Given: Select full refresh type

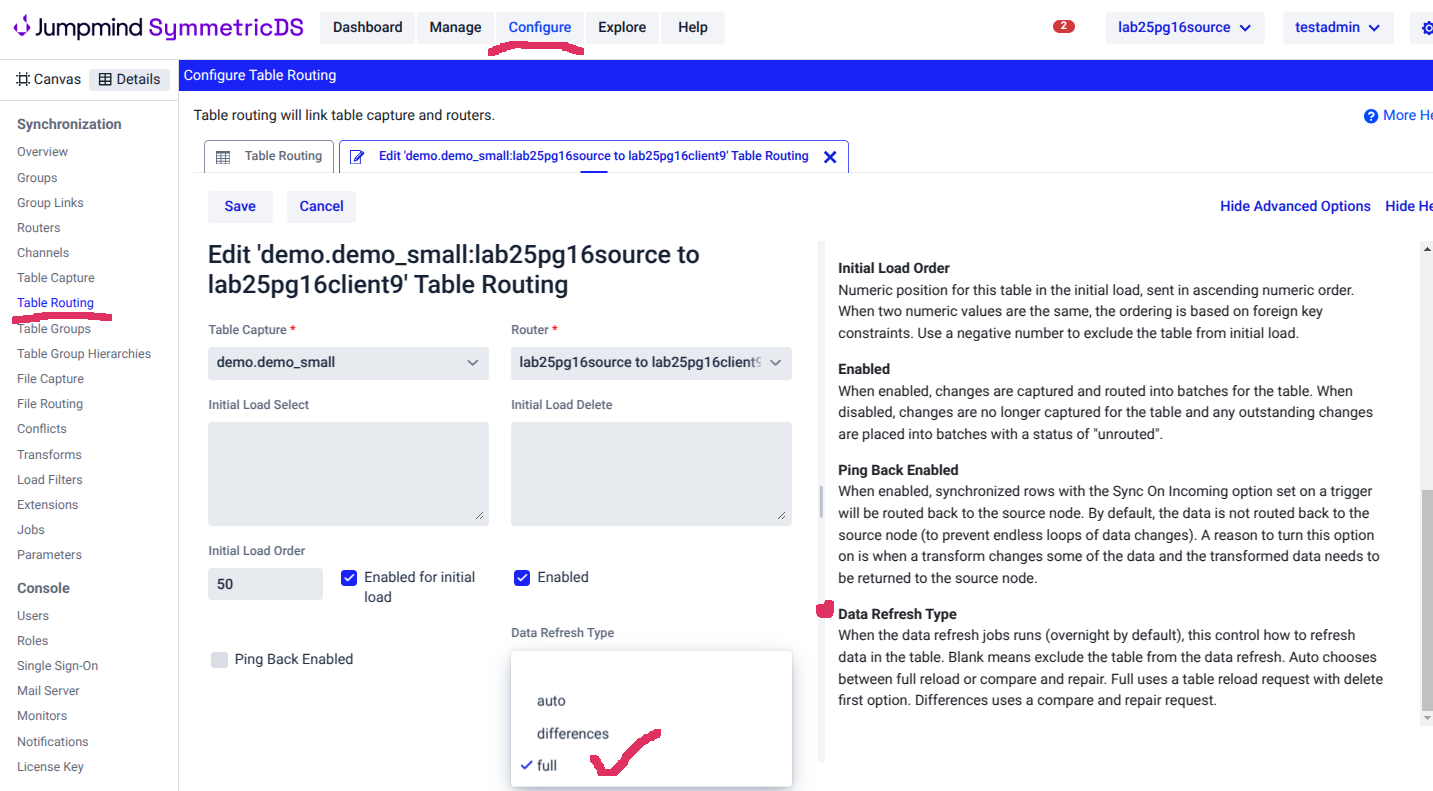Looking at the screenshot, I should (x=651, y=766).
